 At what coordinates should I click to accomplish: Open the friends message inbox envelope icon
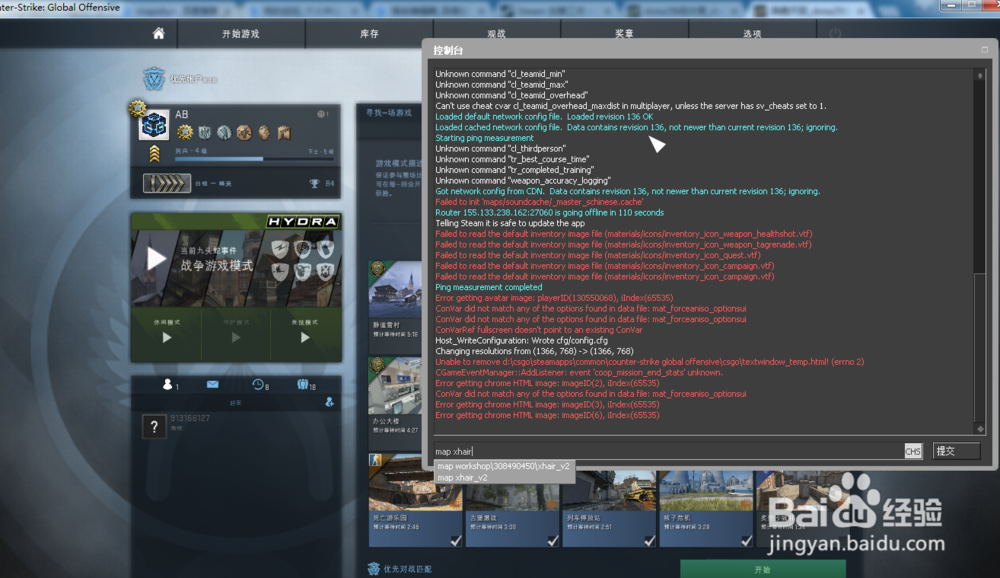pos(212,384)
